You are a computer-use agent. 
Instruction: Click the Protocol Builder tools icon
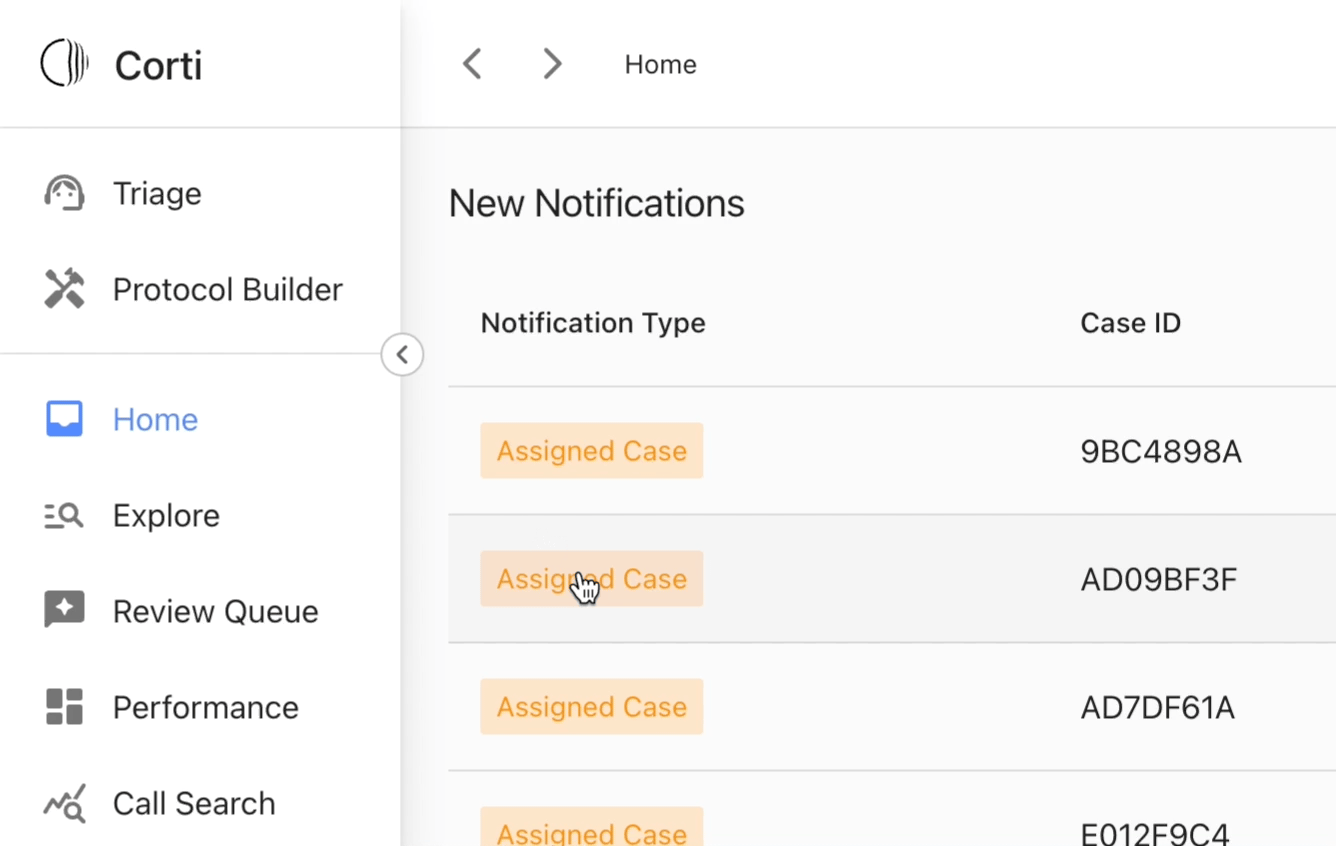(64, 289)
